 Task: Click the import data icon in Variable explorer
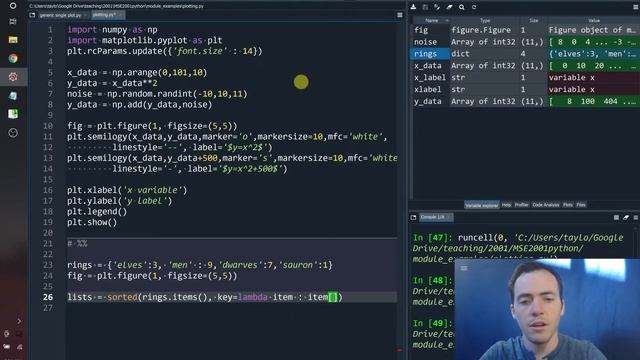pos(413,7)
